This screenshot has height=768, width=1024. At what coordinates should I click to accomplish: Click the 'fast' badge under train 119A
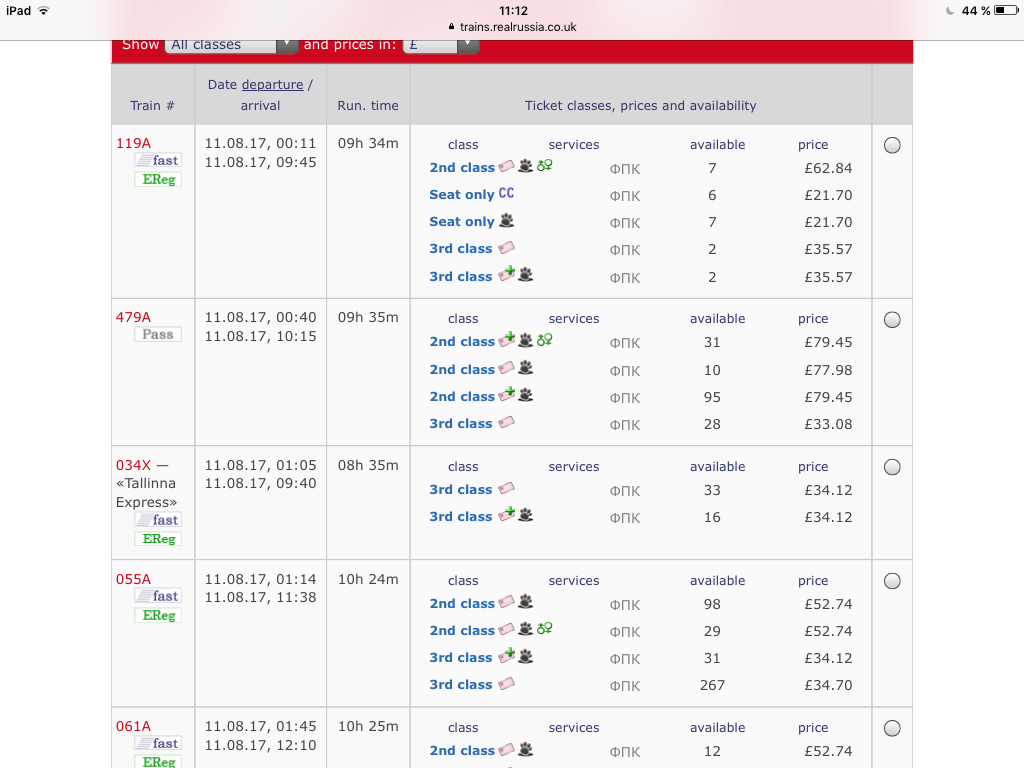158,160
